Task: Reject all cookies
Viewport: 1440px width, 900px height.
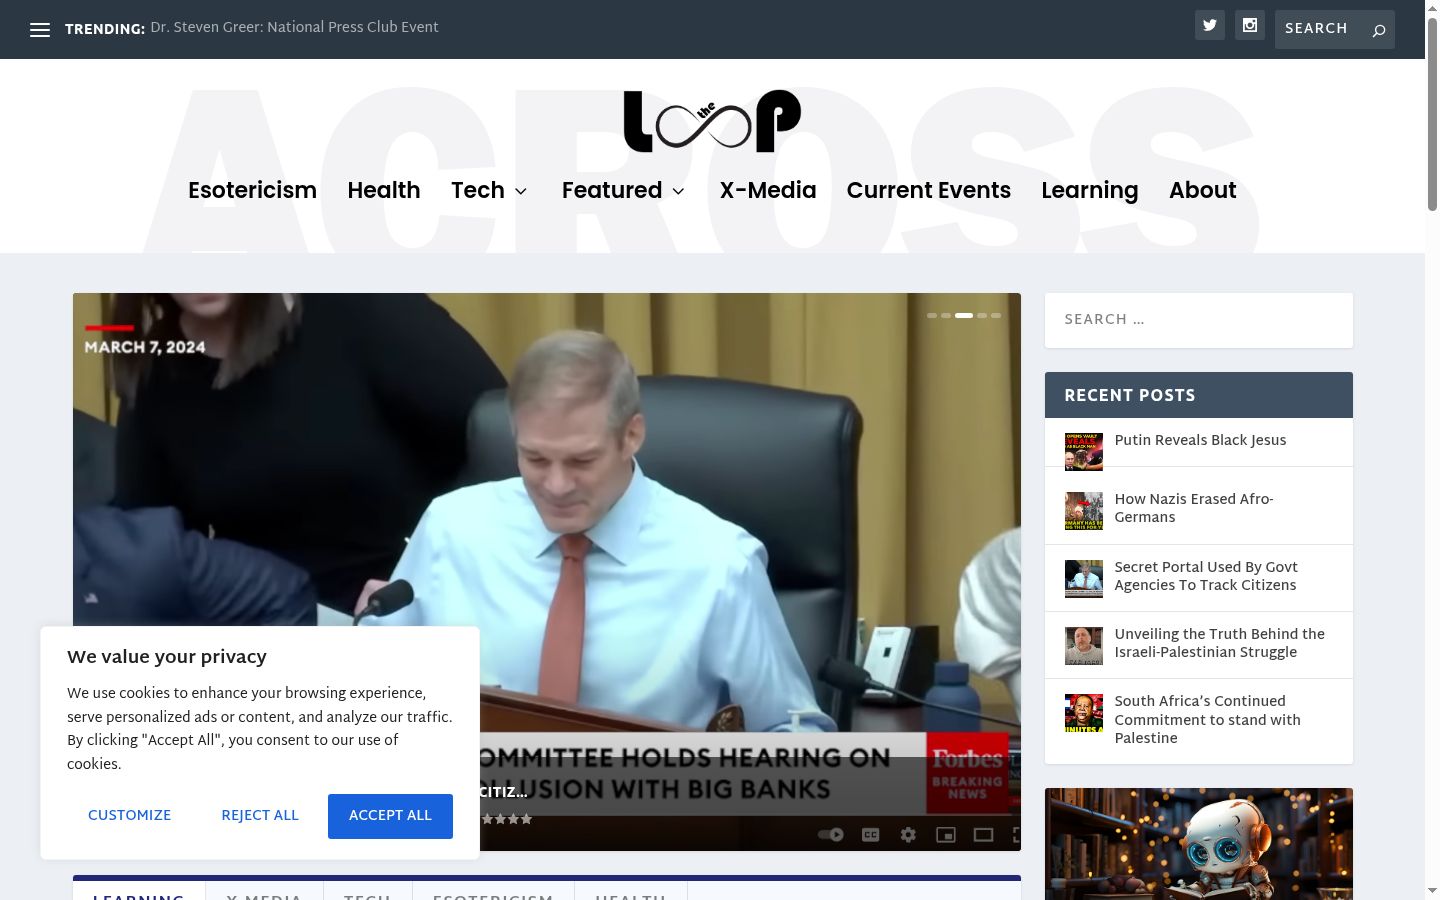Action: tap(260, 816)
